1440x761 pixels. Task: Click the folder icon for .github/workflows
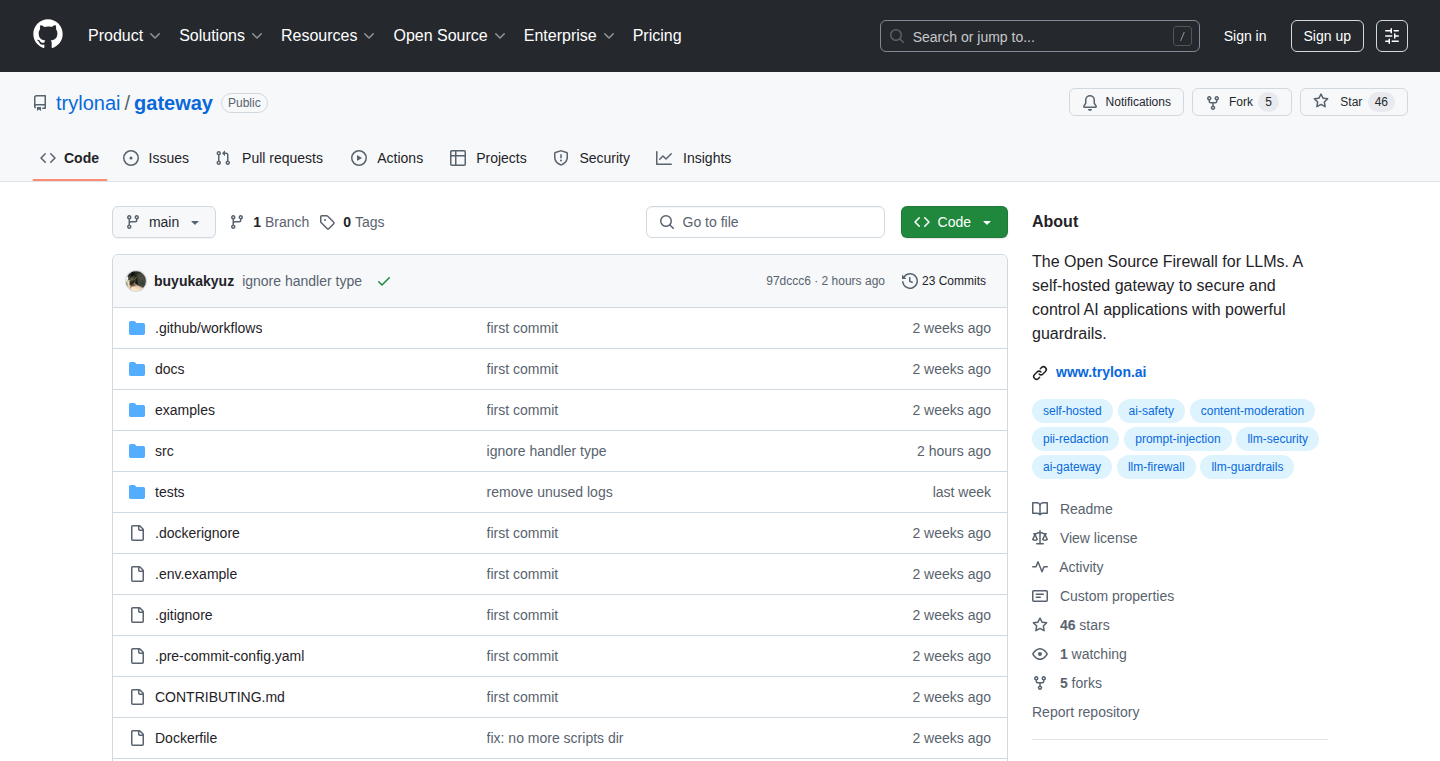point(137,328)
